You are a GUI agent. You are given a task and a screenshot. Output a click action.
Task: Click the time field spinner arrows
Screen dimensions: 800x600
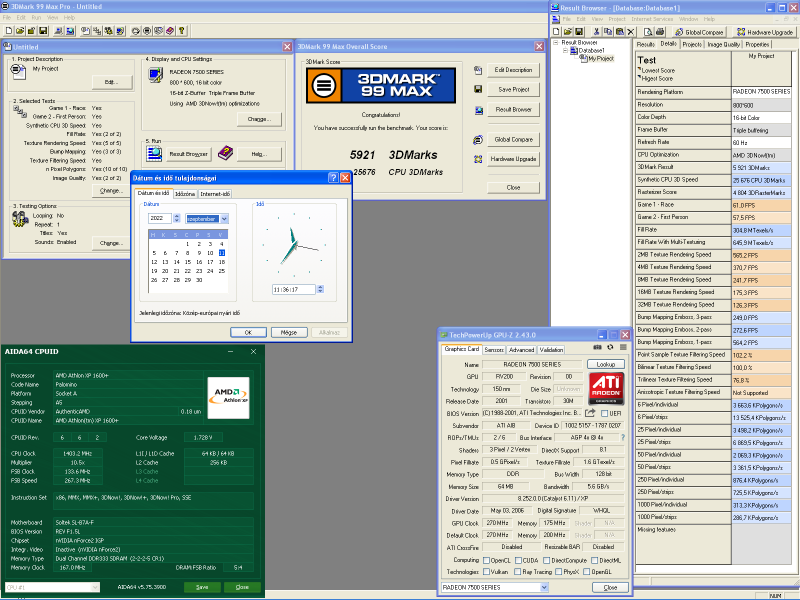point(320,289)
